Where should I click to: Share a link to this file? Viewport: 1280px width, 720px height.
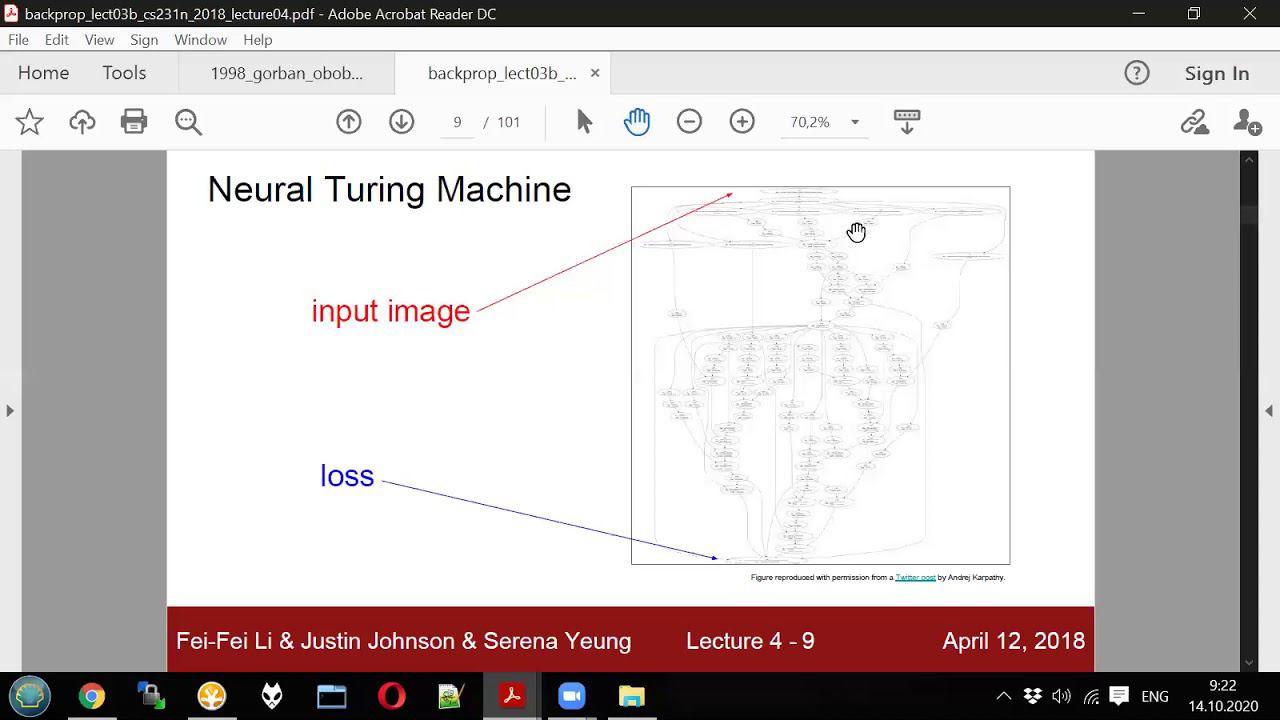pyautogui.click(x=1194, y=122)
